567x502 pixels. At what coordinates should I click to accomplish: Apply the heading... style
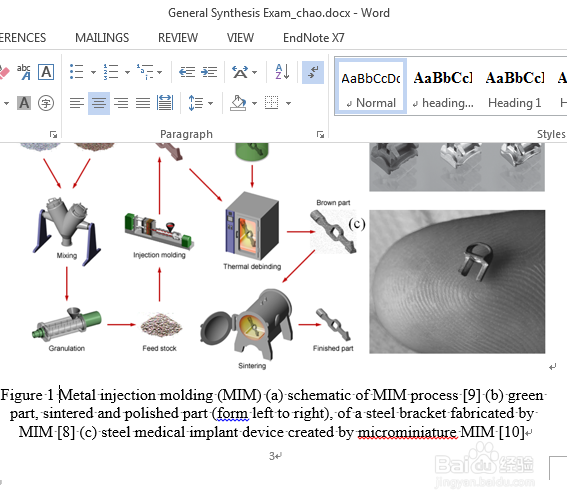point(443,87)
